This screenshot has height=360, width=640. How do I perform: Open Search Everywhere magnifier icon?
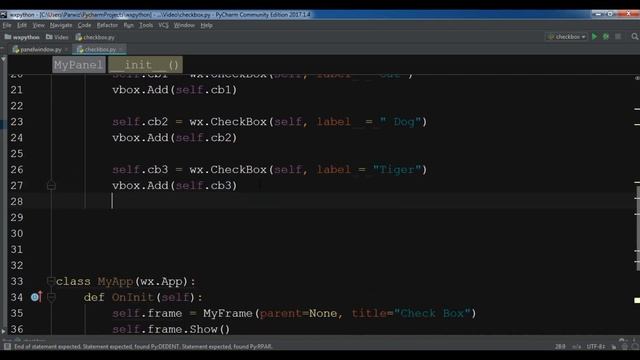[635, 37]
